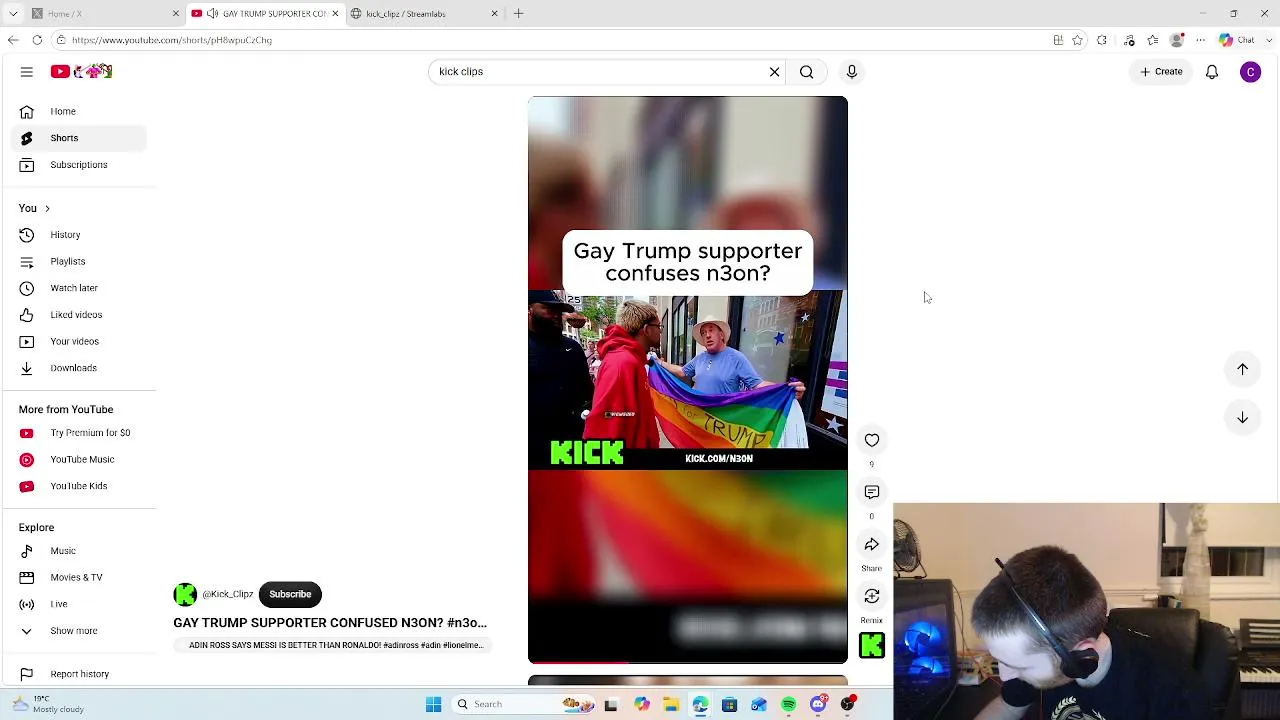Open the YouTube guide hamburger menu
Viewport: 1280px width, 720px height.
(x=27, y=72)
